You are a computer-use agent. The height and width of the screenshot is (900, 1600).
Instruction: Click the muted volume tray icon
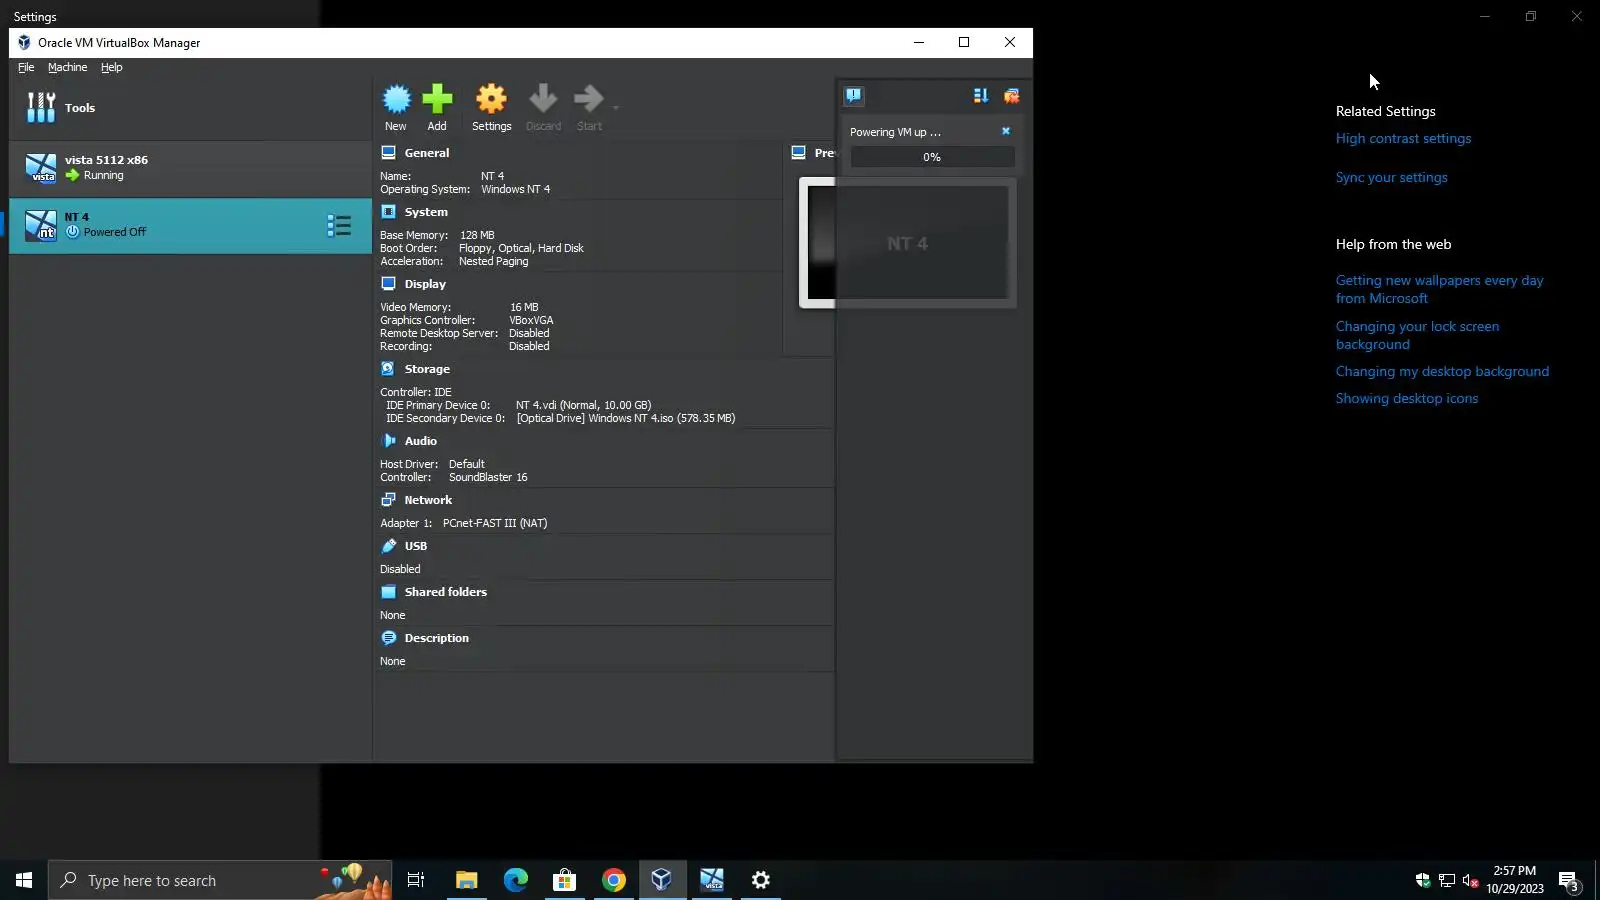[1470, 880]
